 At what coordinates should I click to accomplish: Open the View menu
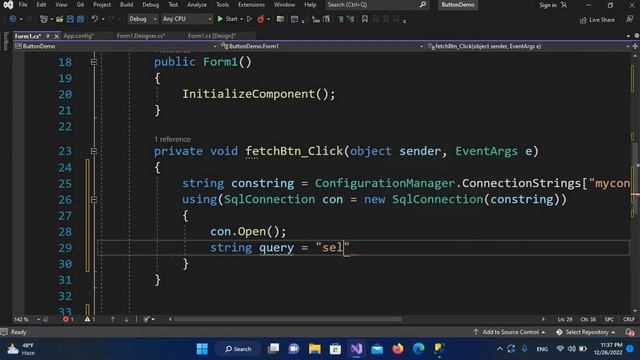(x=61, y=5)
